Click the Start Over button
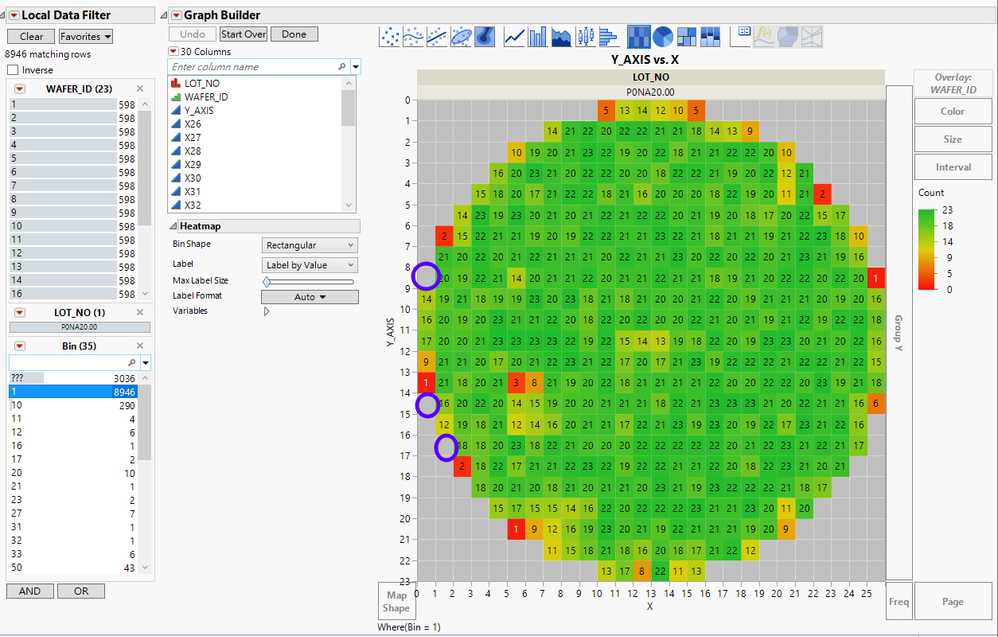Screen dimensions: 998x637 tap(243, 34)
